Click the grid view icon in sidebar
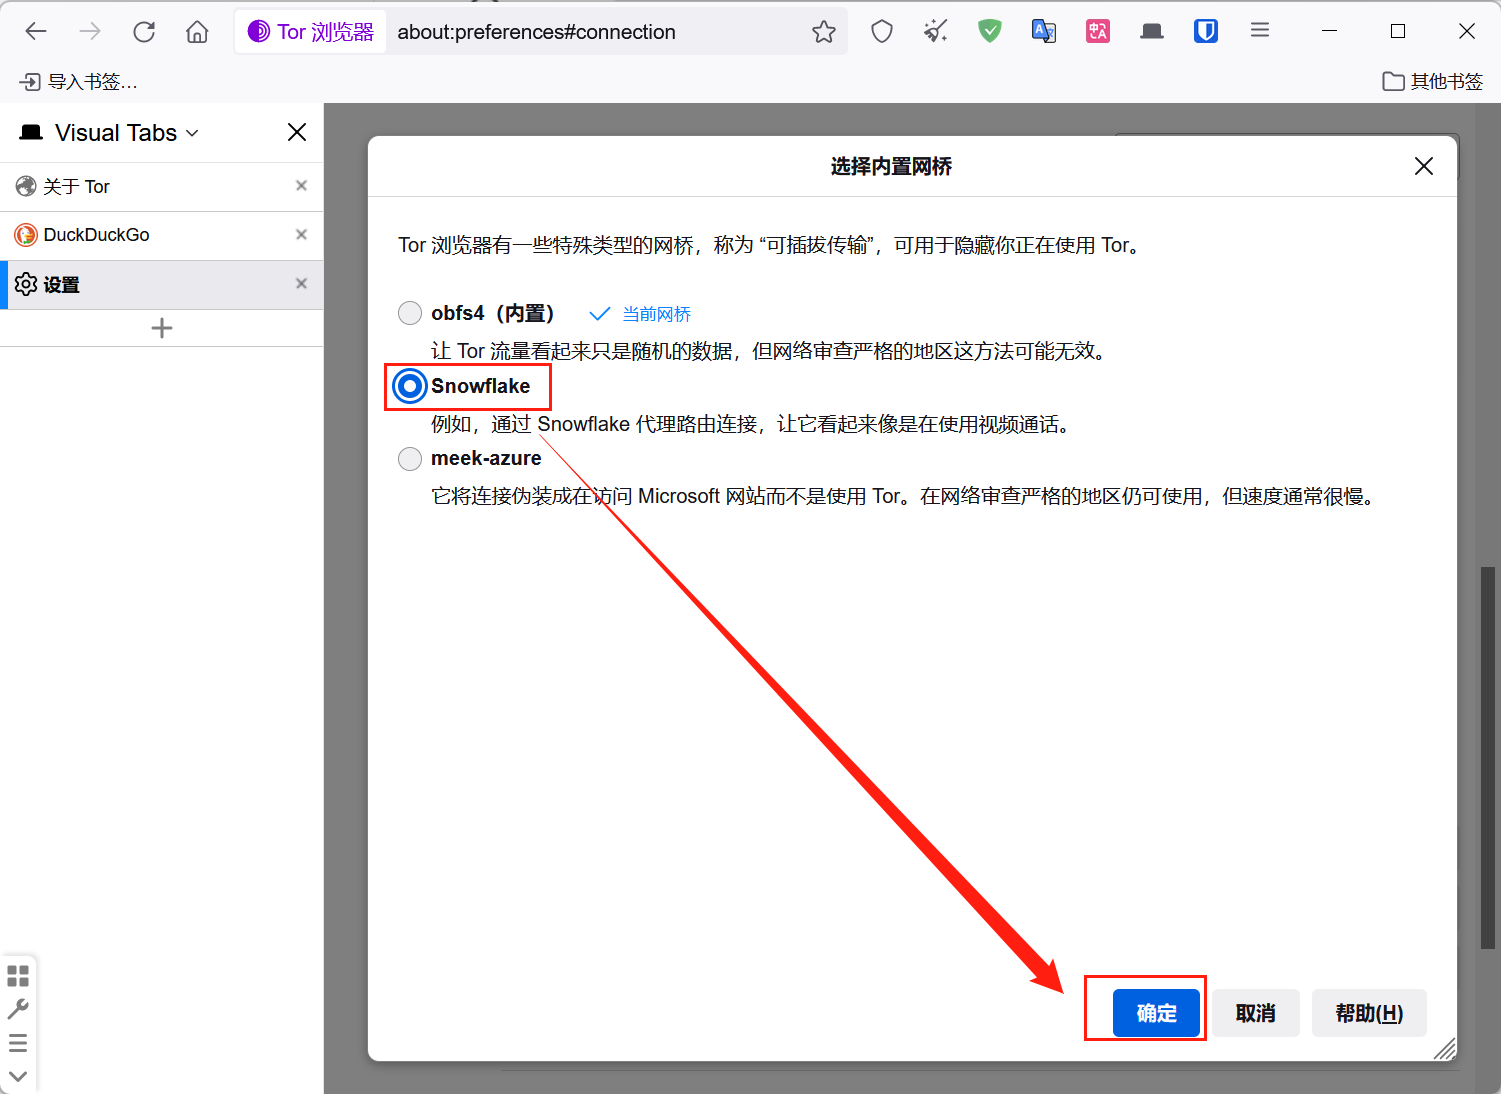This screenshot has width=1501, height=1094. [18, 975]
